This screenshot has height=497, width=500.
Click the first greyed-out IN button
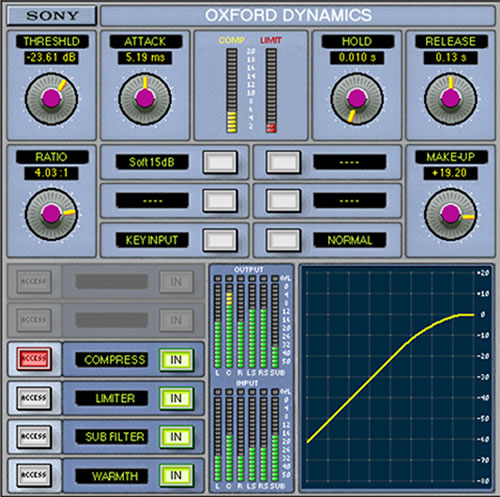176,282
